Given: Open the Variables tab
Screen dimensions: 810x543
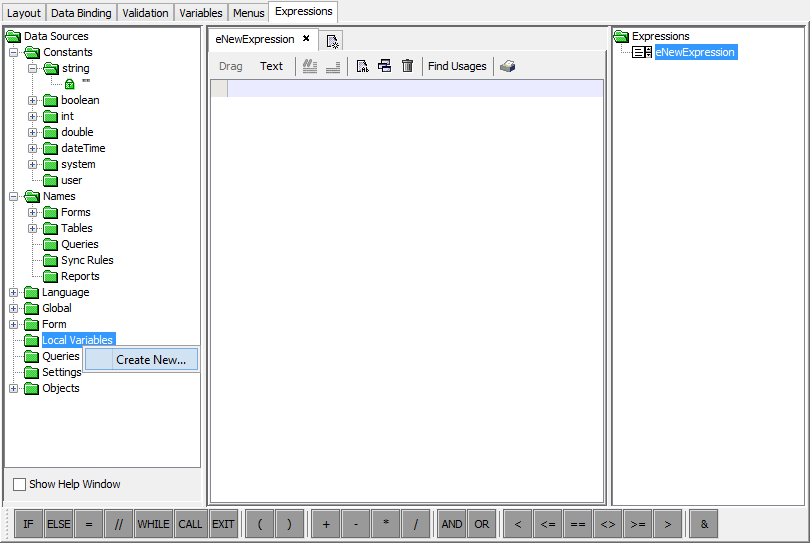Looking at the screenshot, I should tap(200, 13).
